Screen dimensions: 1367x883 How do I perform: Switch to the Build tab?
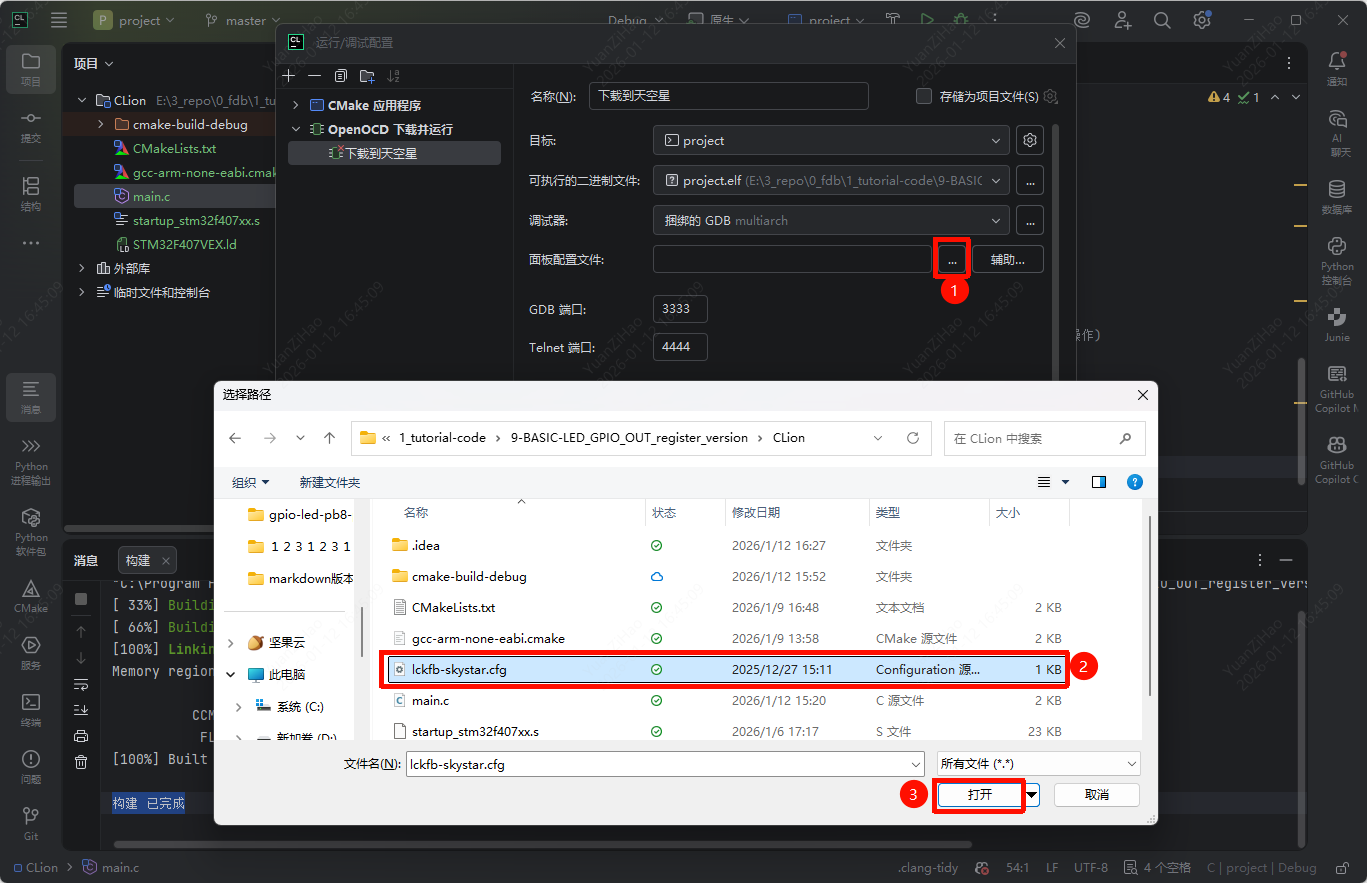(x=138, y=560)
